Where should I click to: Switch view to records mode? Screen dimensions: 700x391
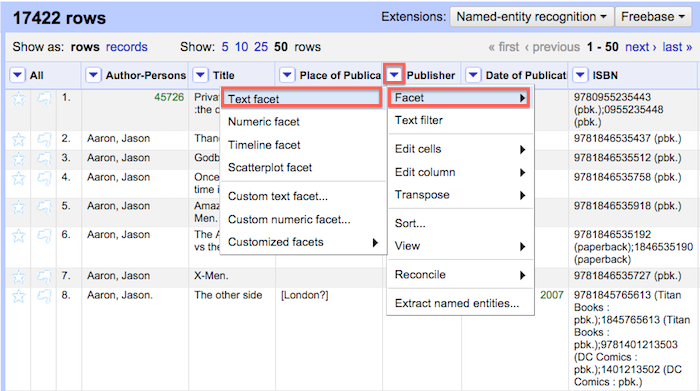[126, 47]
